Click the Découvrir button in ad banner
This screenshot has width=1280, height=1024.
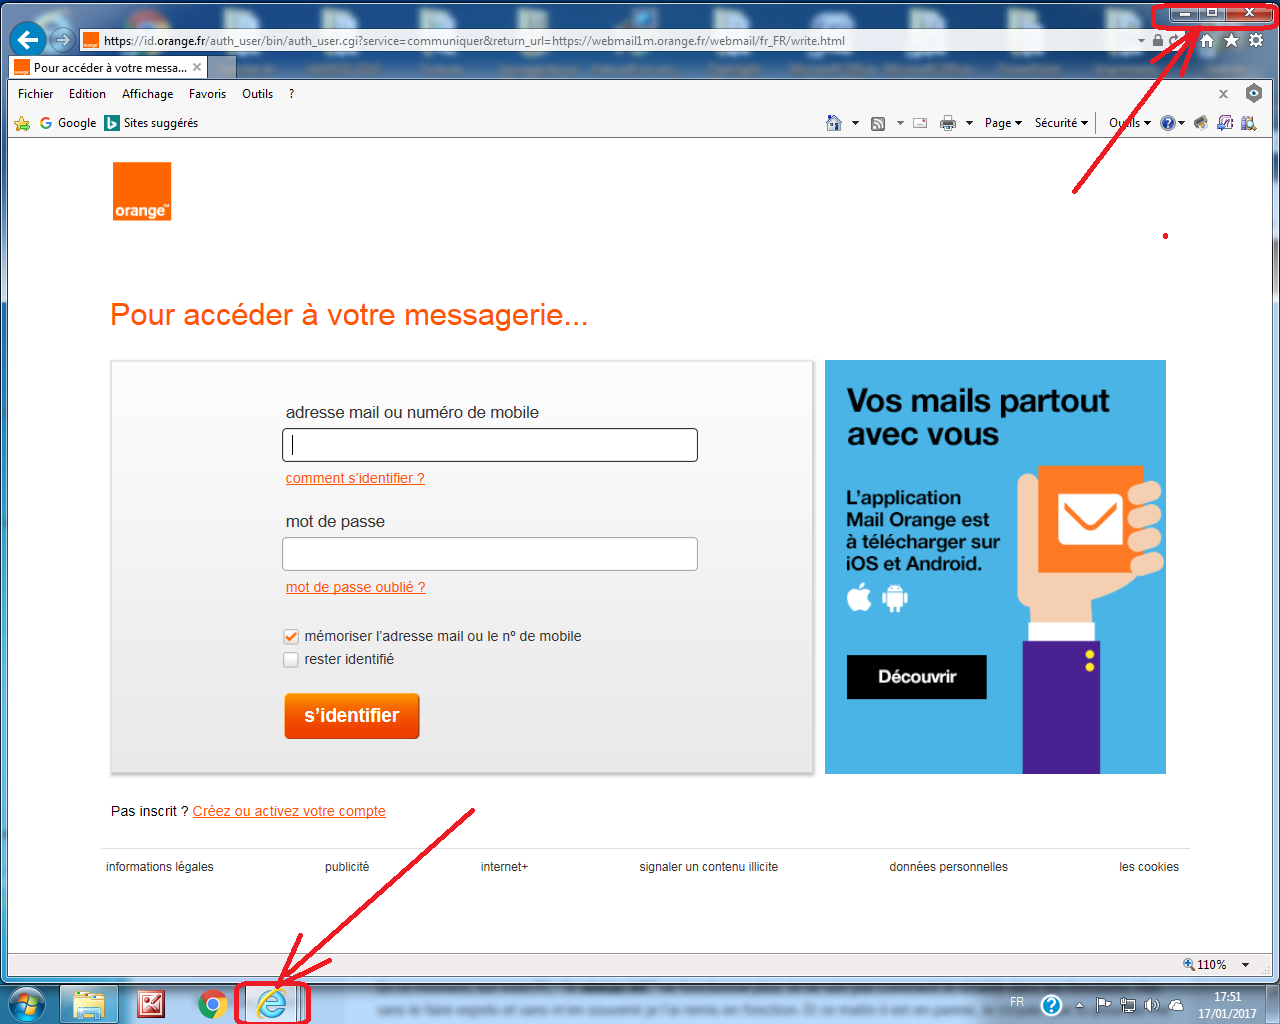[x=917, y=677]
